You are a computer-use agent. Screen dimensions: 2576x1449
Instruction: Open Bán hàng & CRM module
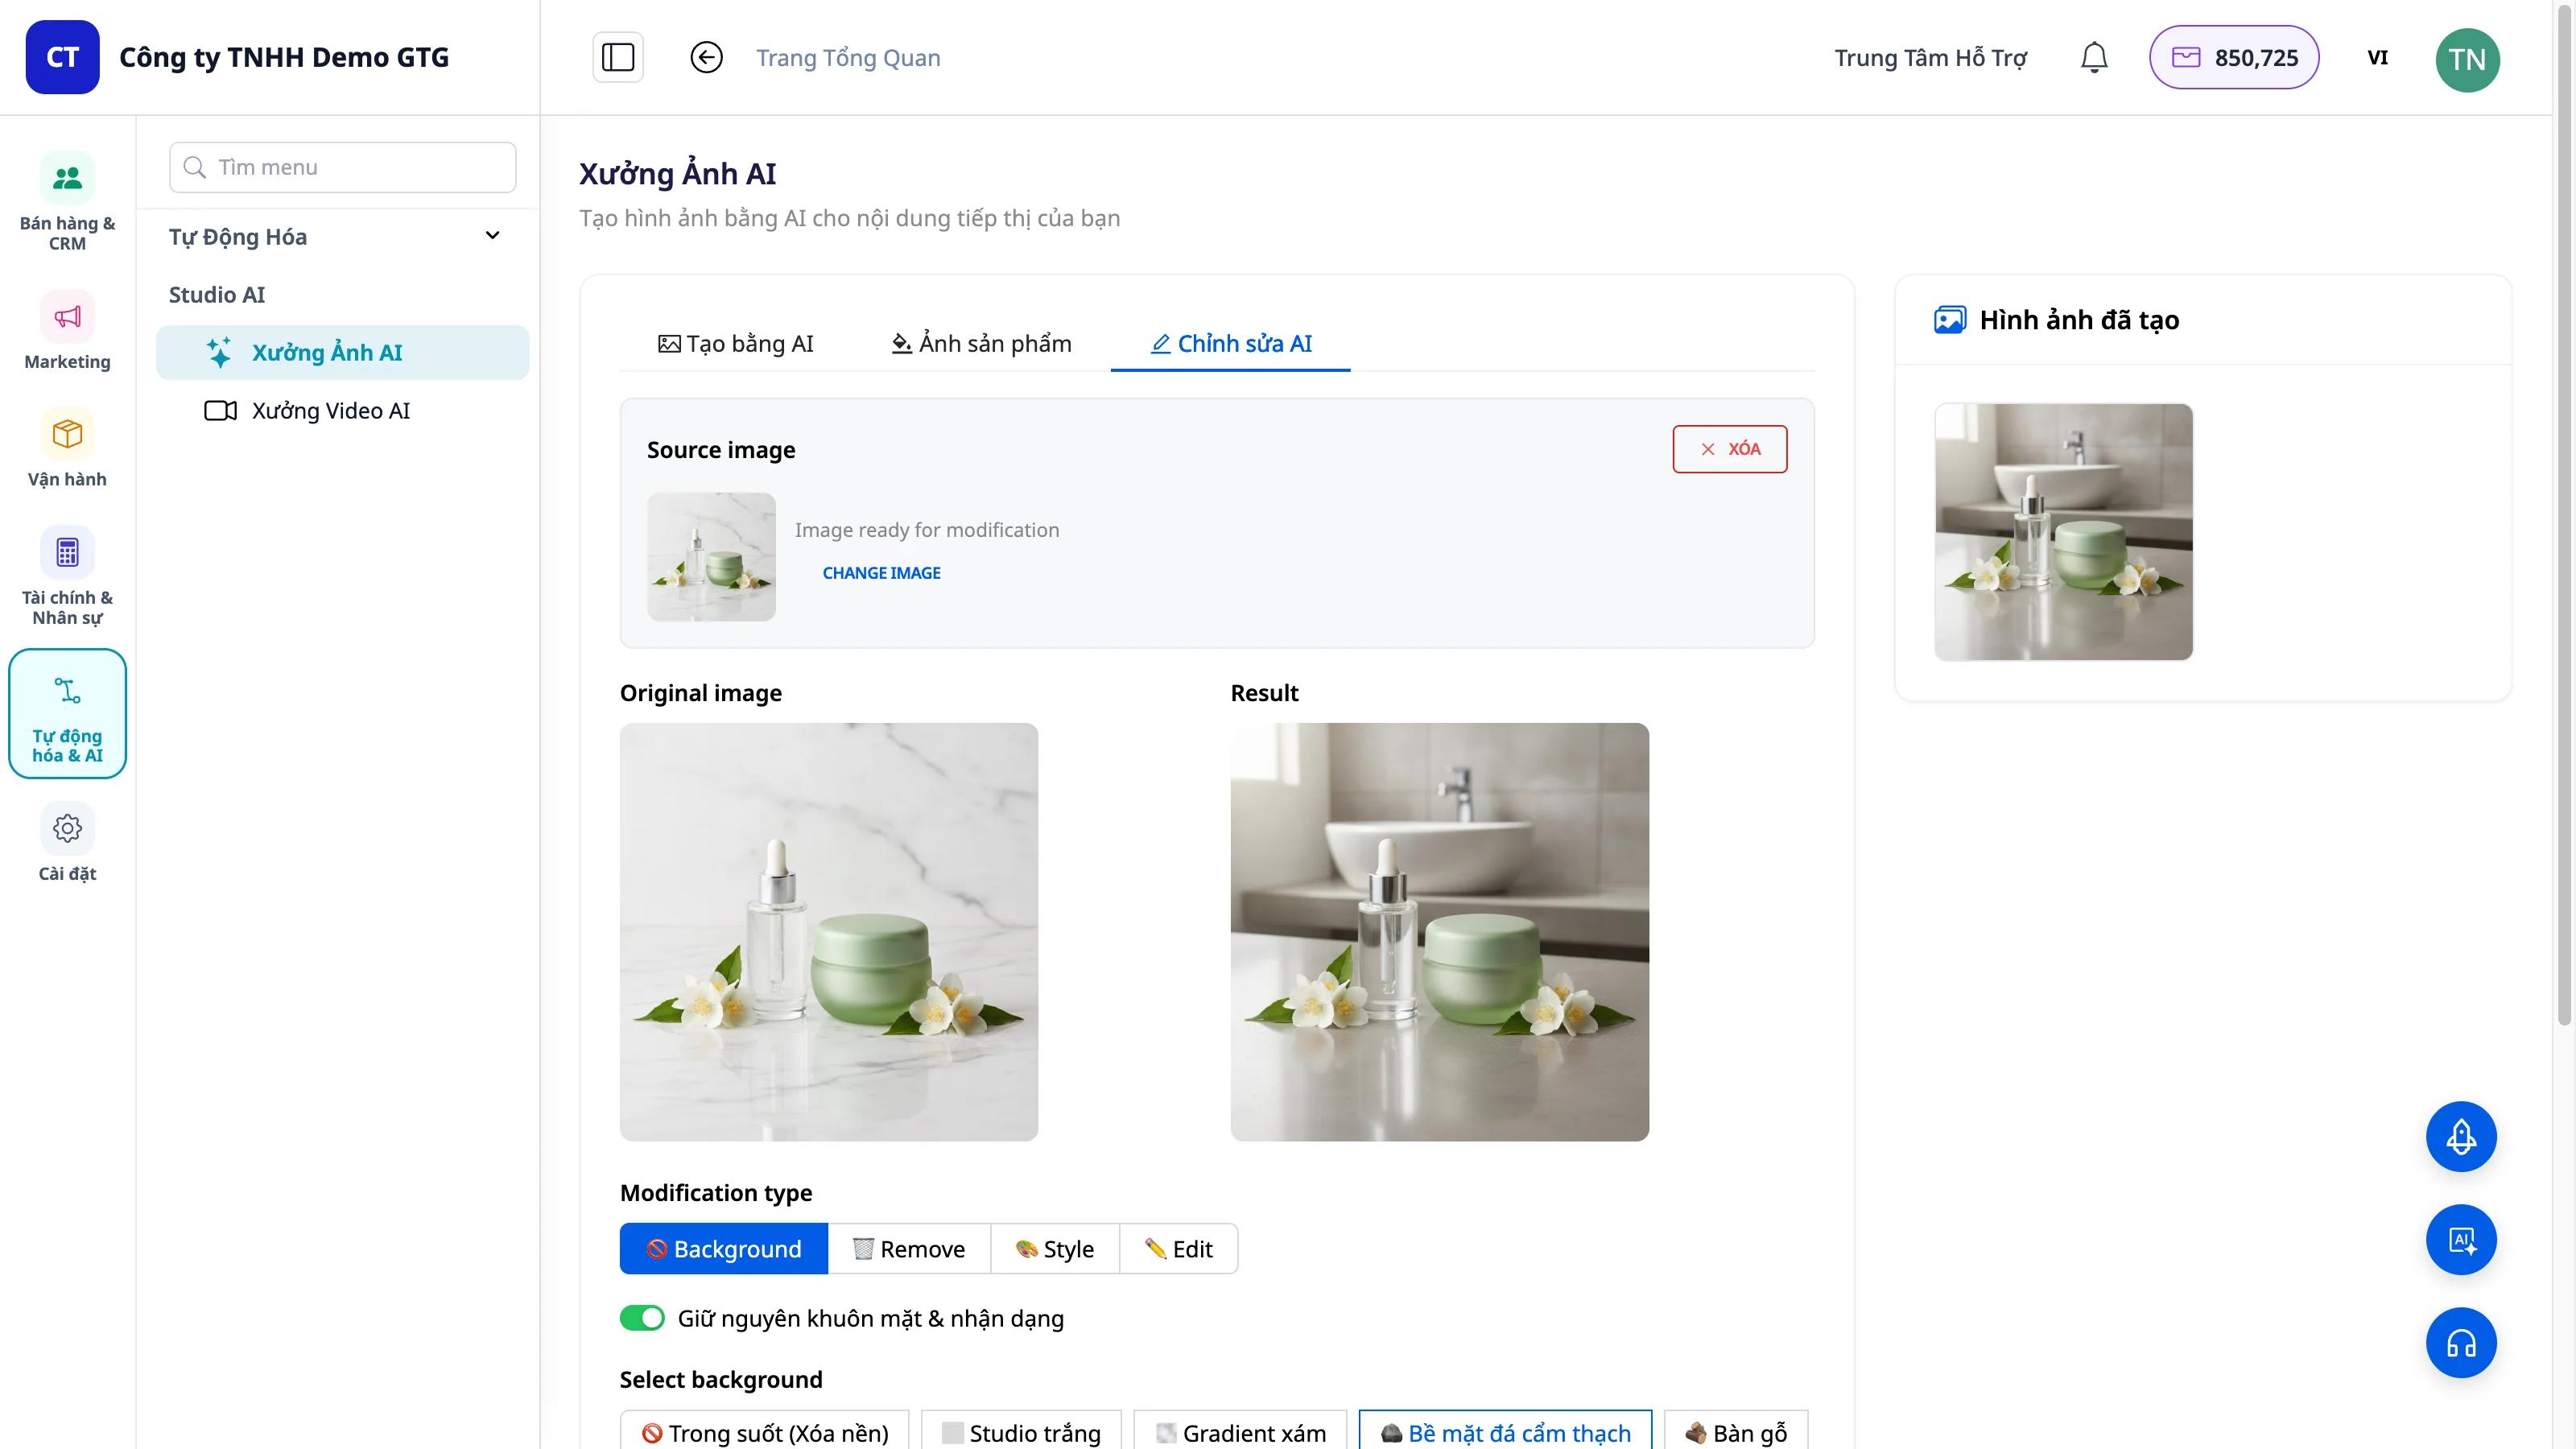(67, 202)
